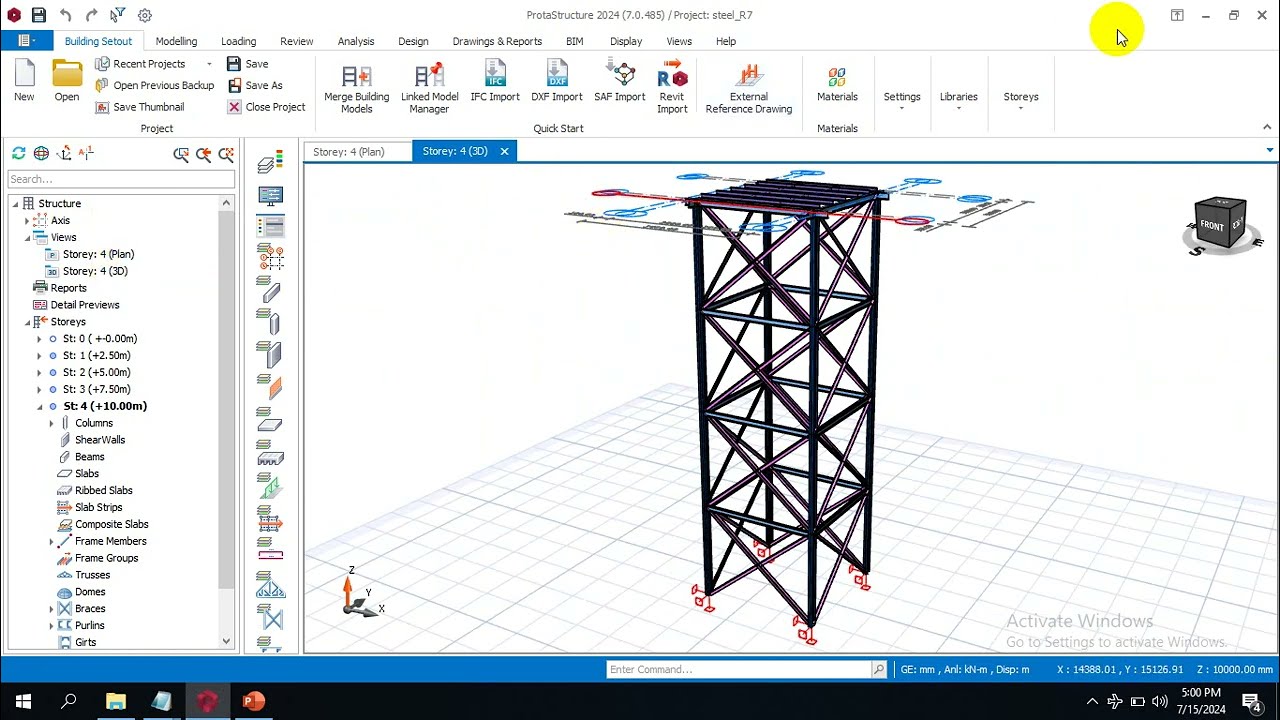Open the selection filter tool

(x=117, y=15)
